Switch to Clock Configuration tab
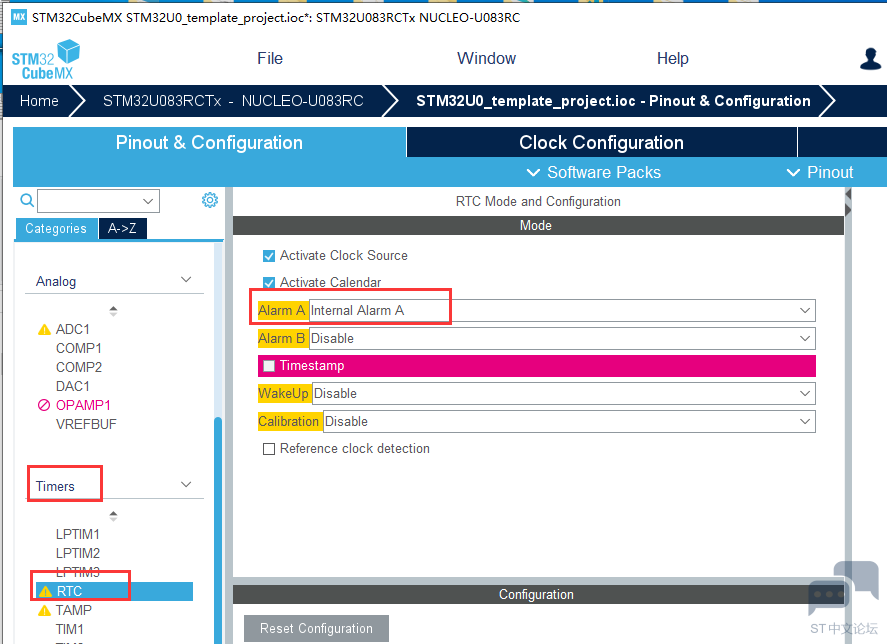 tap(601, 143)
